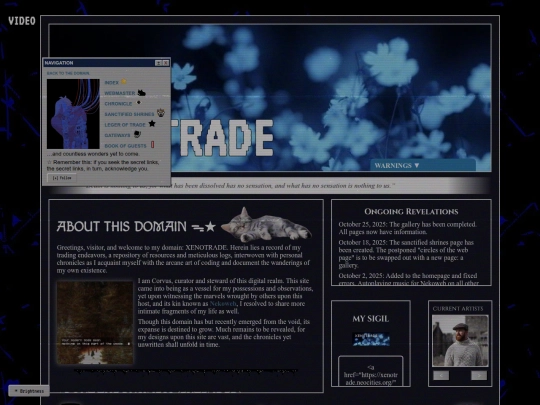Close the Navigation window
The width and height of the screenshot is (540, 405).
[166, 63]
